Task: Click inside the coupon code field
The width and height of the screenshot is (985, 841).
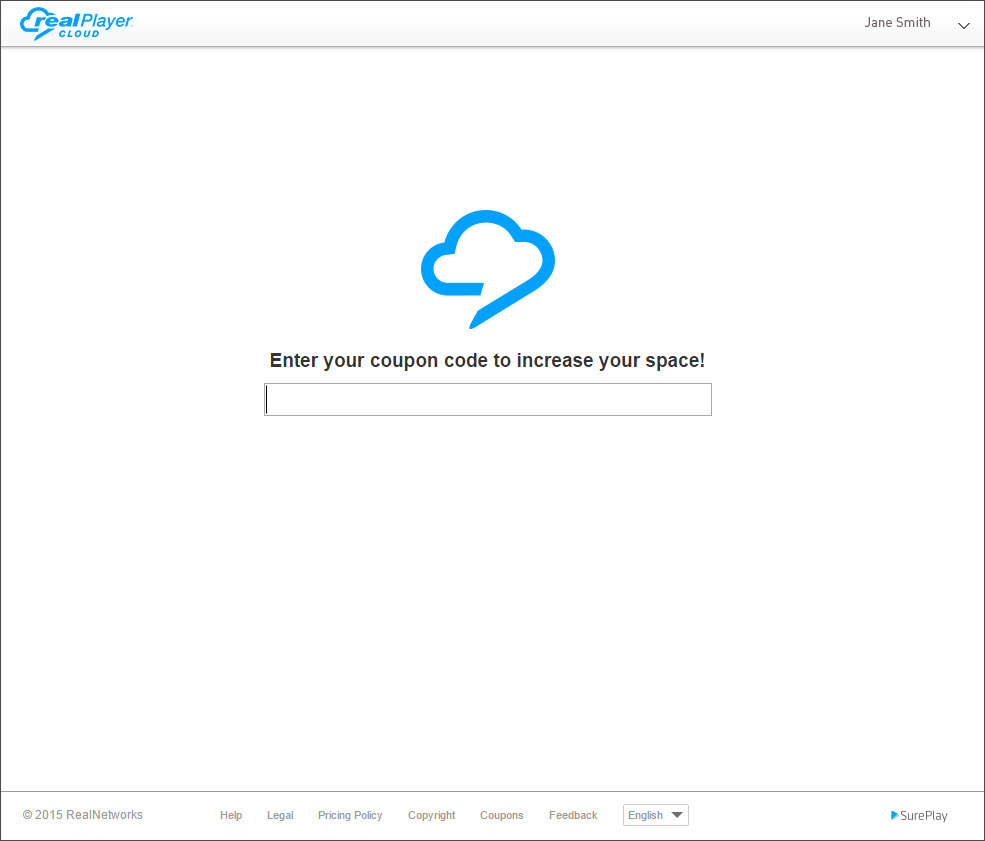Action: pos(487,399)
